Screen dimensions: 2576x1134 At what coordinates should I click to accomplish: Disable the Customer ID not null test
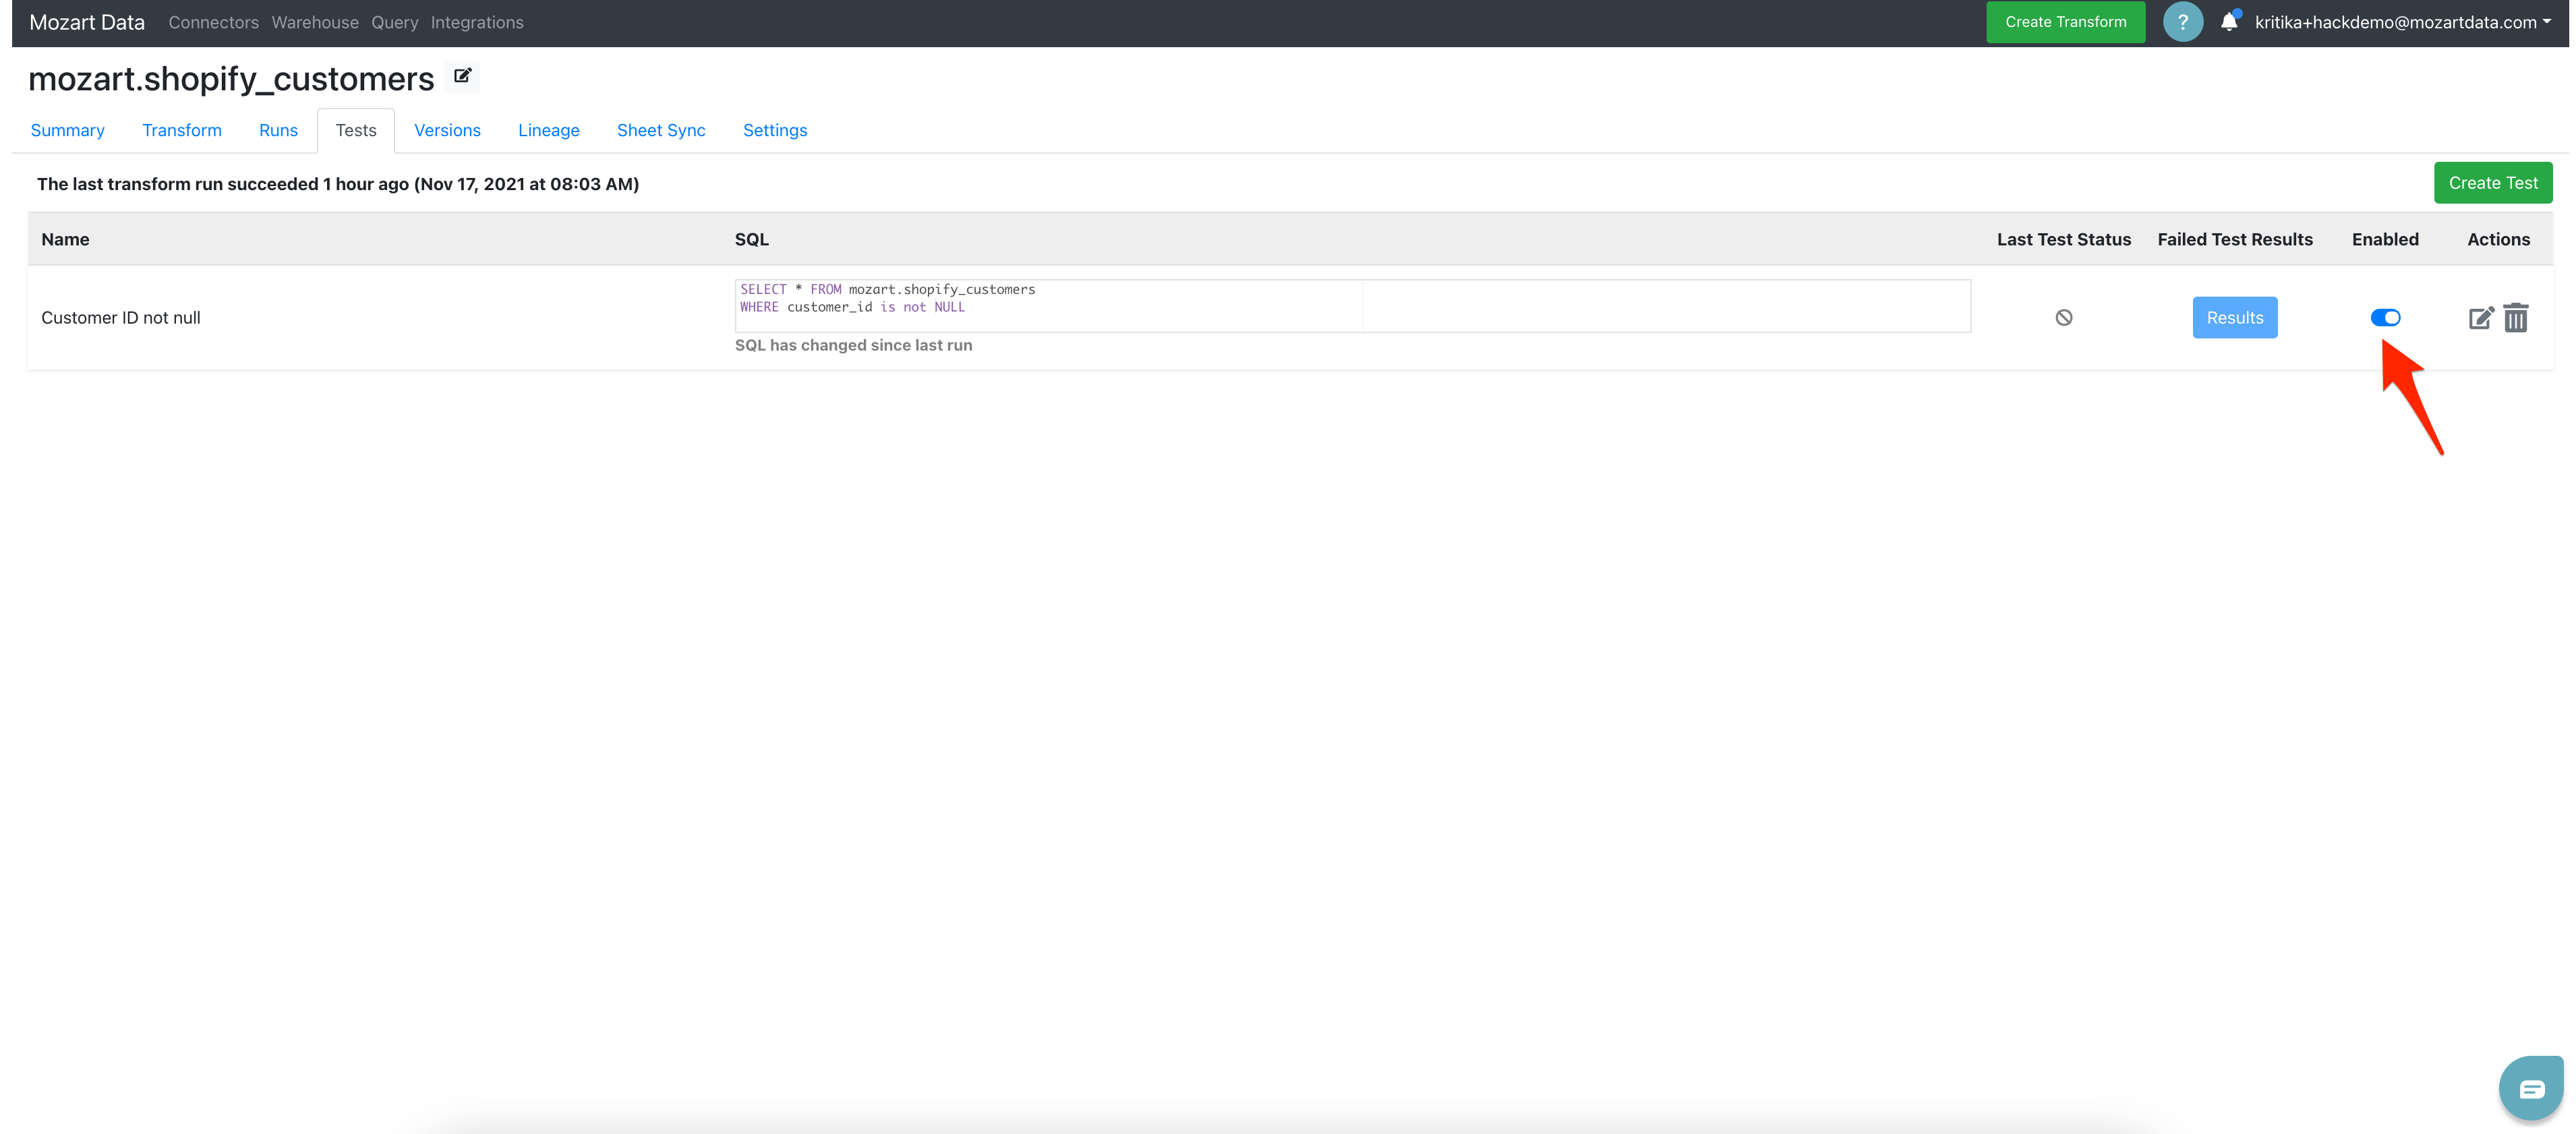[x=2385, y=318]
